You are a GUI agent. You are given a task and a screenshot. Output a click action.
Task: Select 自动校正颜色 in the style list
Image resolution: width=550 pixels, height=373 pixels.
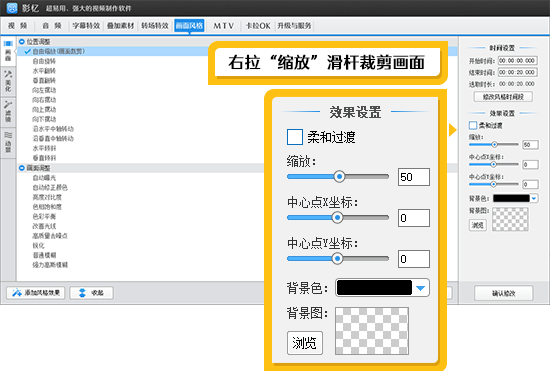[50, 187]
